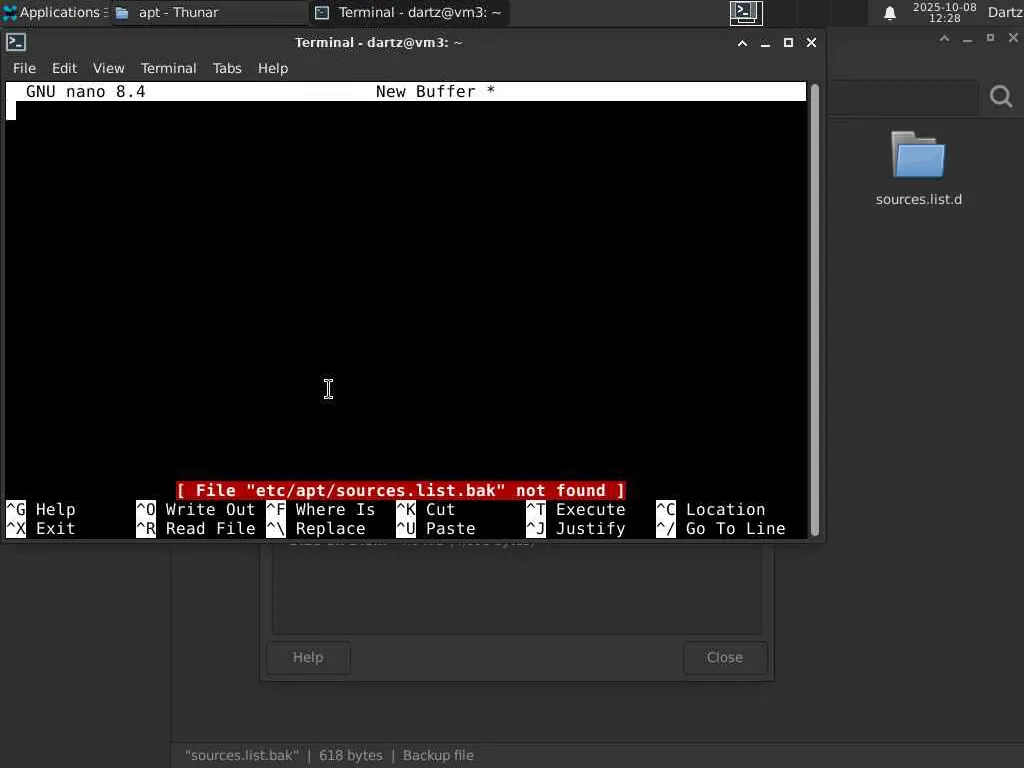The height and width of the screenshot is (768, 1024).
Task: Open the View menu in Terminal
Action: [108, 68]
